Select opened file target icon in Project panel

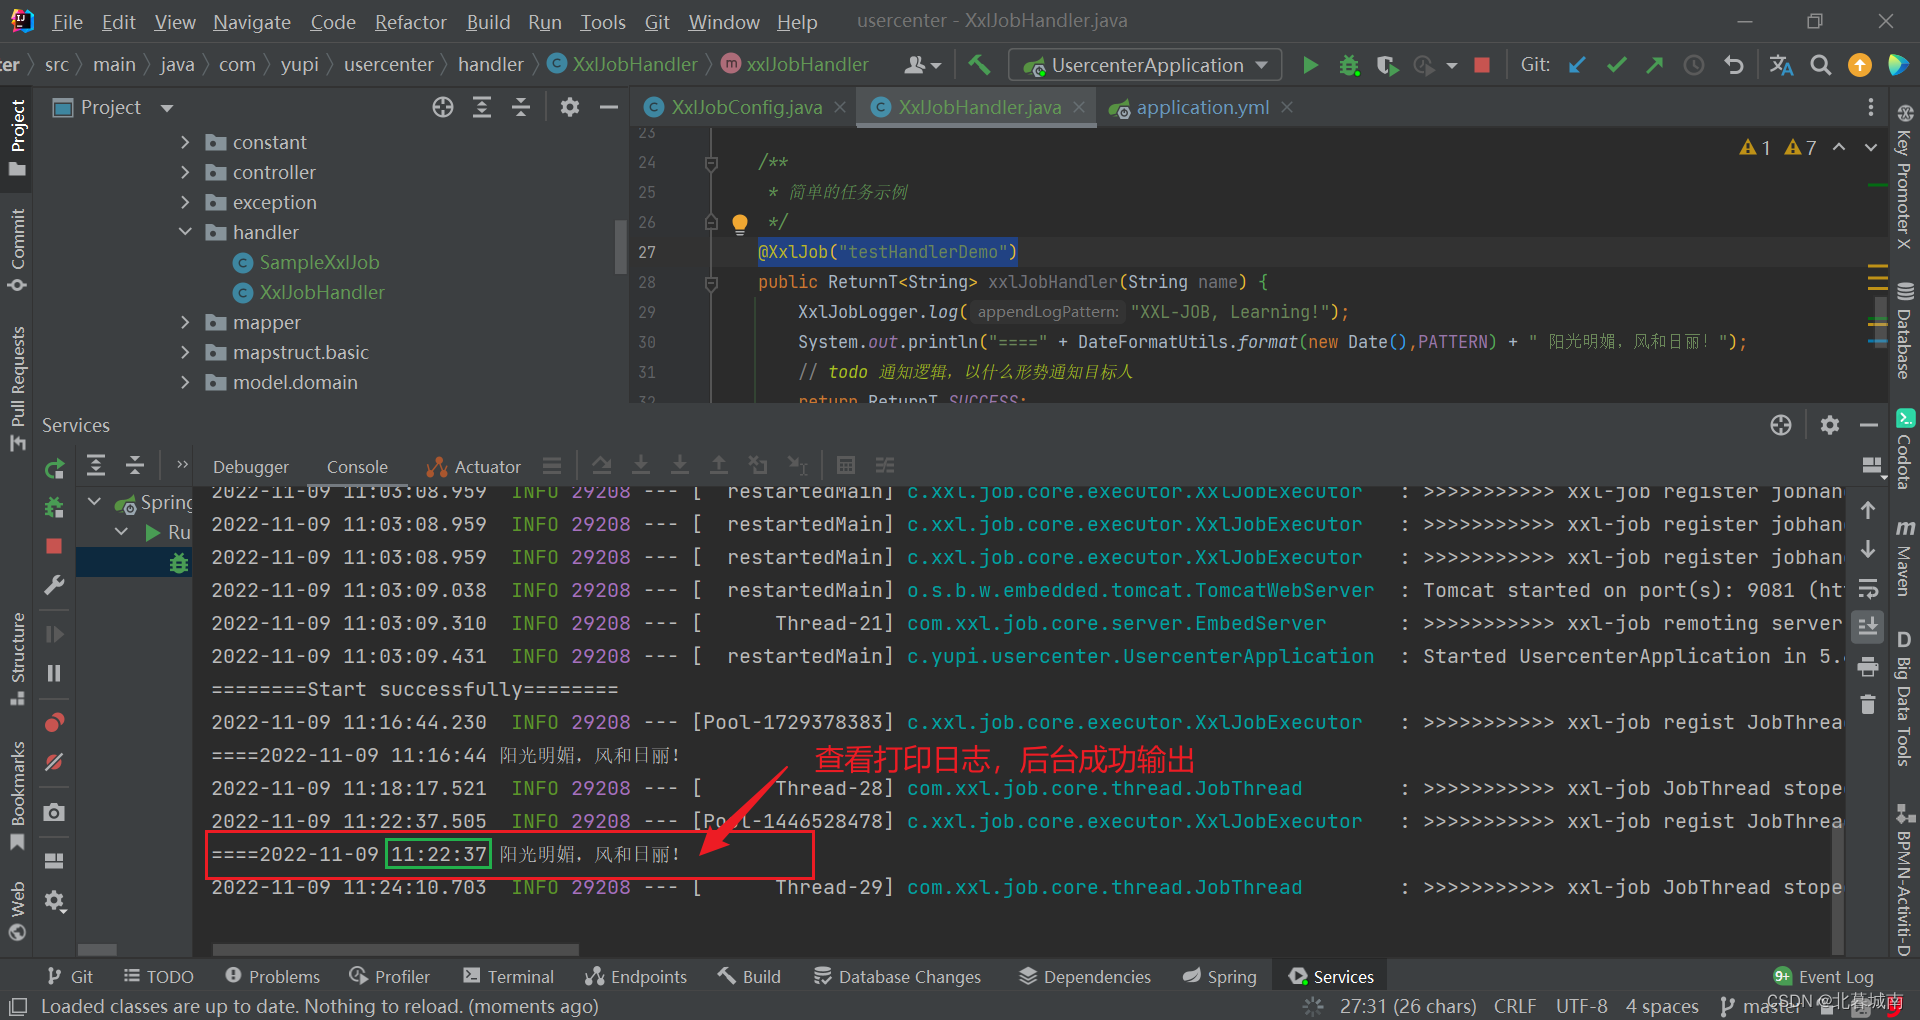point(443,107)
